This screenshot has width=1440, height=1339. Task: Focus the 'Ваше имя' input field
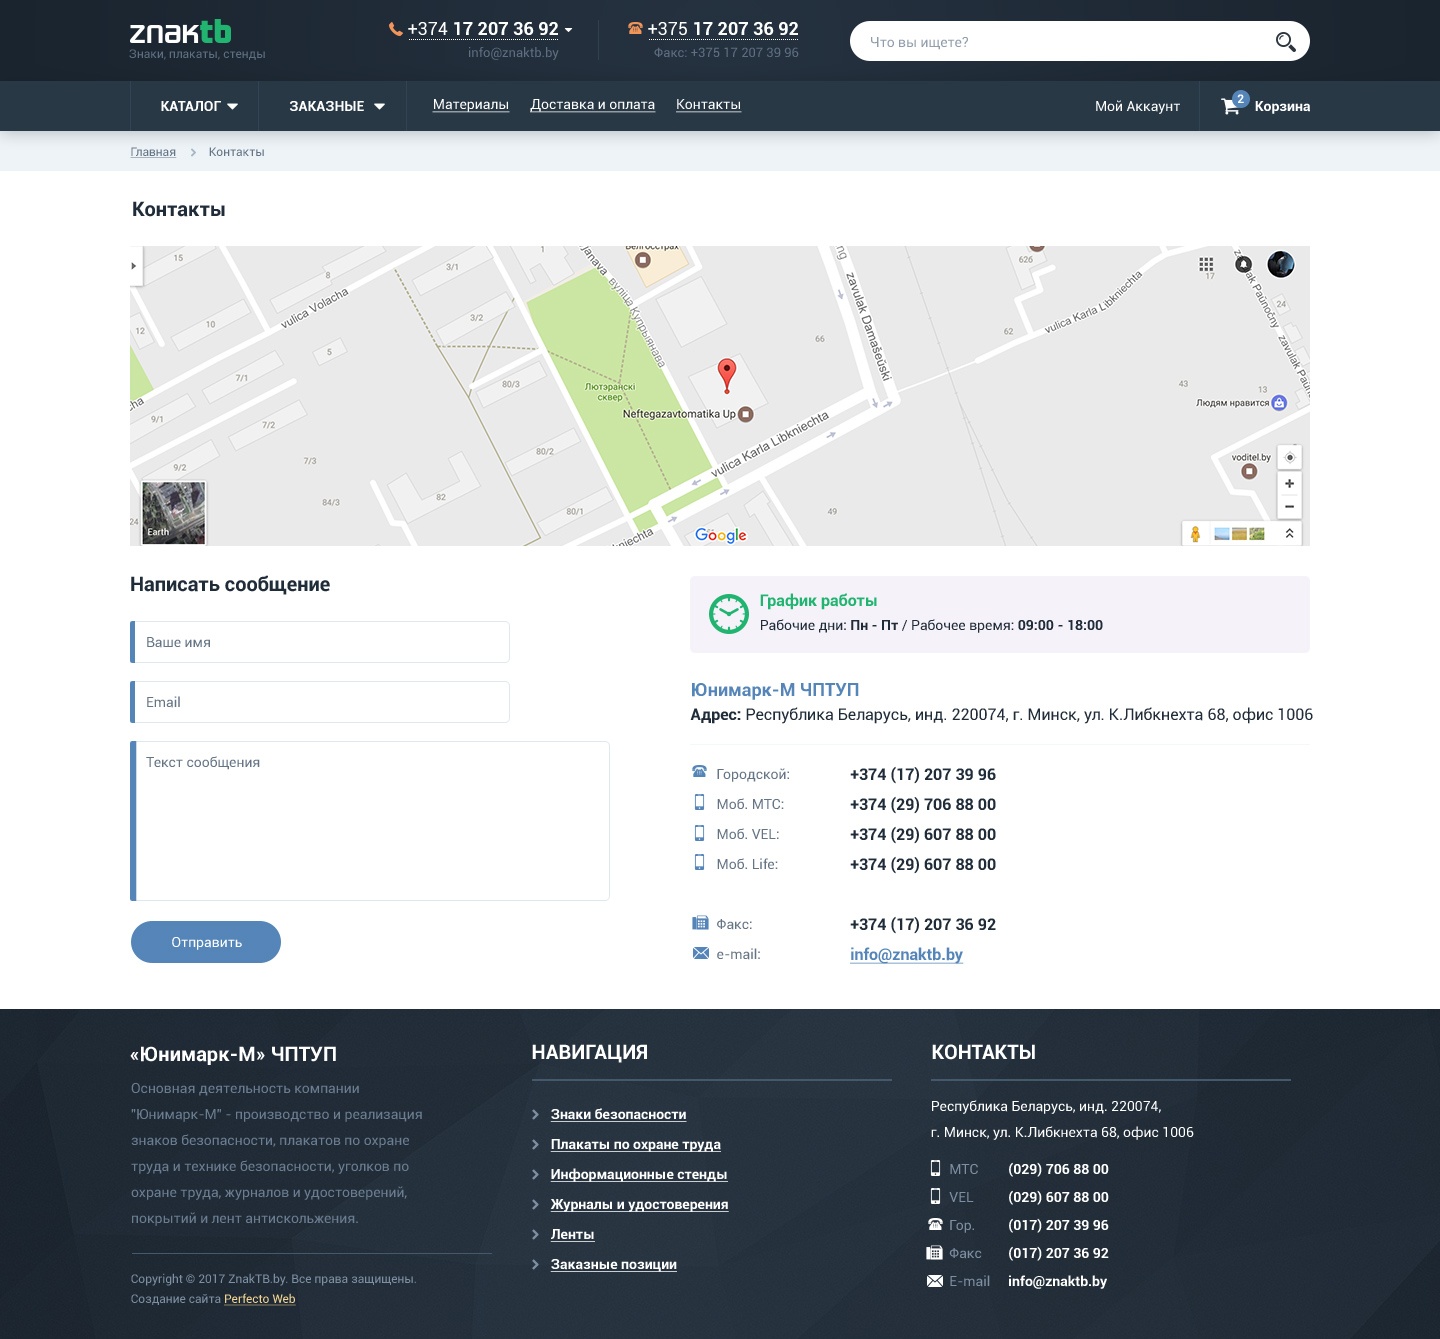320,642
